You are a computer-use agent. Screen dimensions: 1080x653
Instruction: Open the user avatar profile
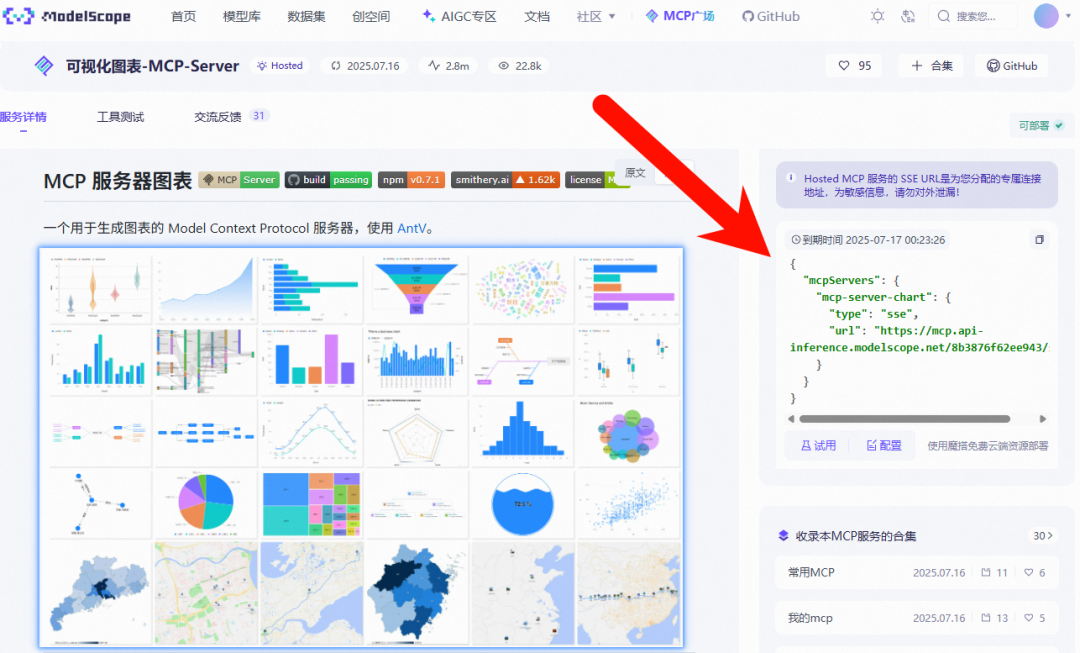pyautogui.click(x=1046, y=16)
